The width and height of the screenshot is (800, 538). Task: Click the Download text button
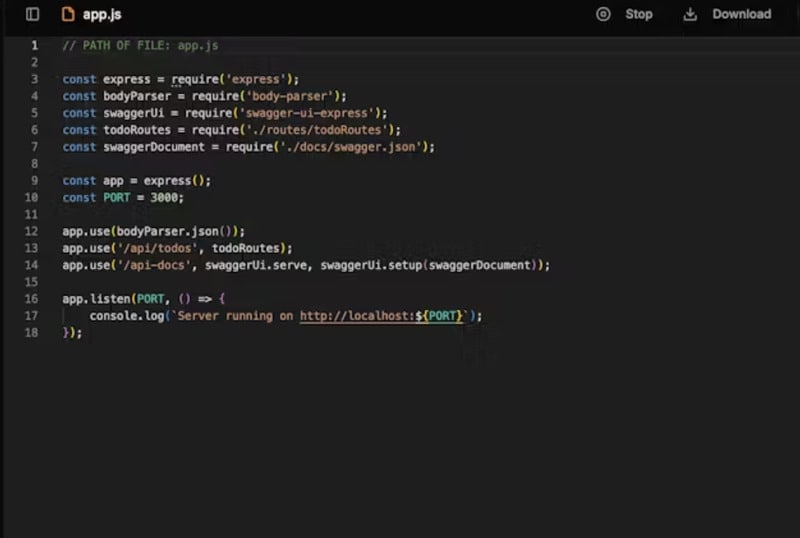tap(741, 14)
